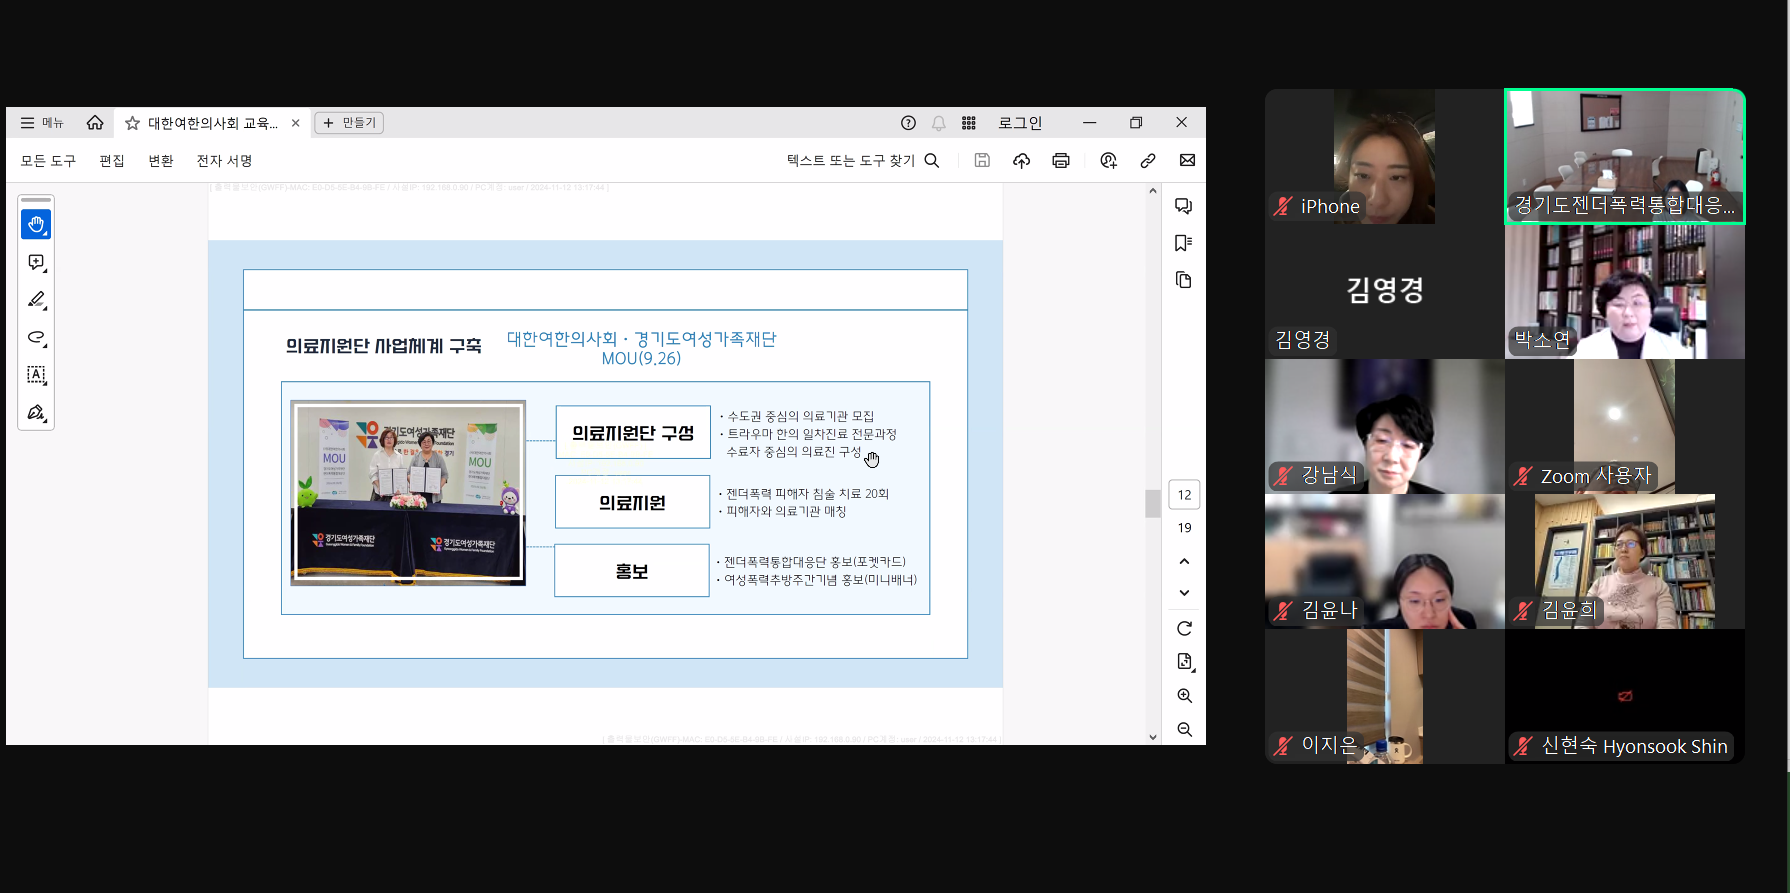Print the document via printer icon
The height and width of the screenshot is (893, 1790).
(1061, 161)
